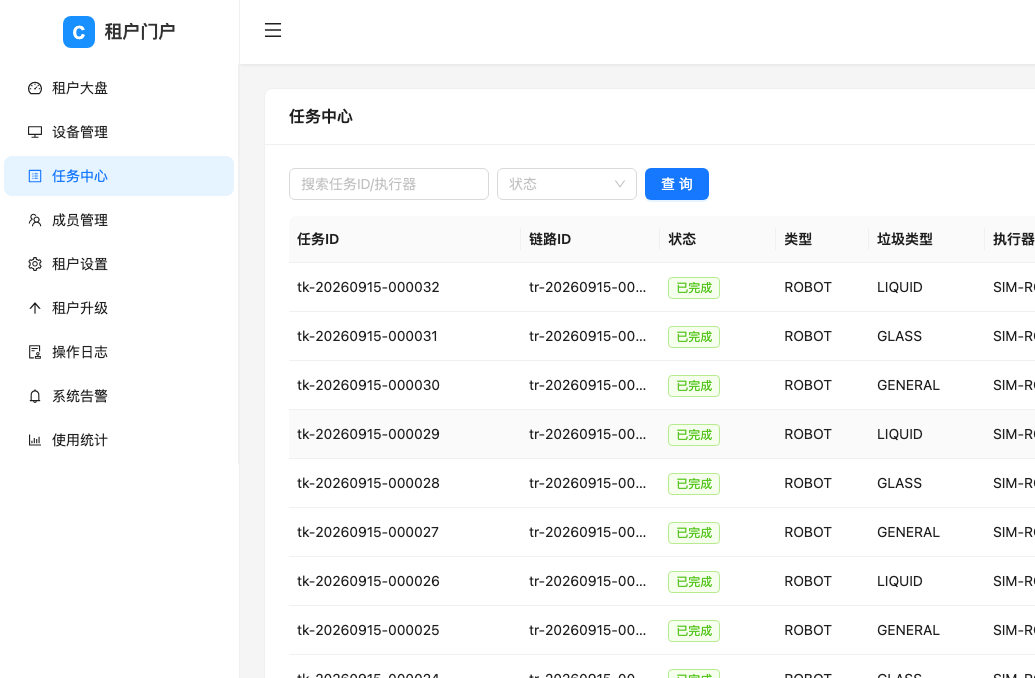Click the 状态 dropdown chevron arrow

pyautogui.click(x=619, y=184)
